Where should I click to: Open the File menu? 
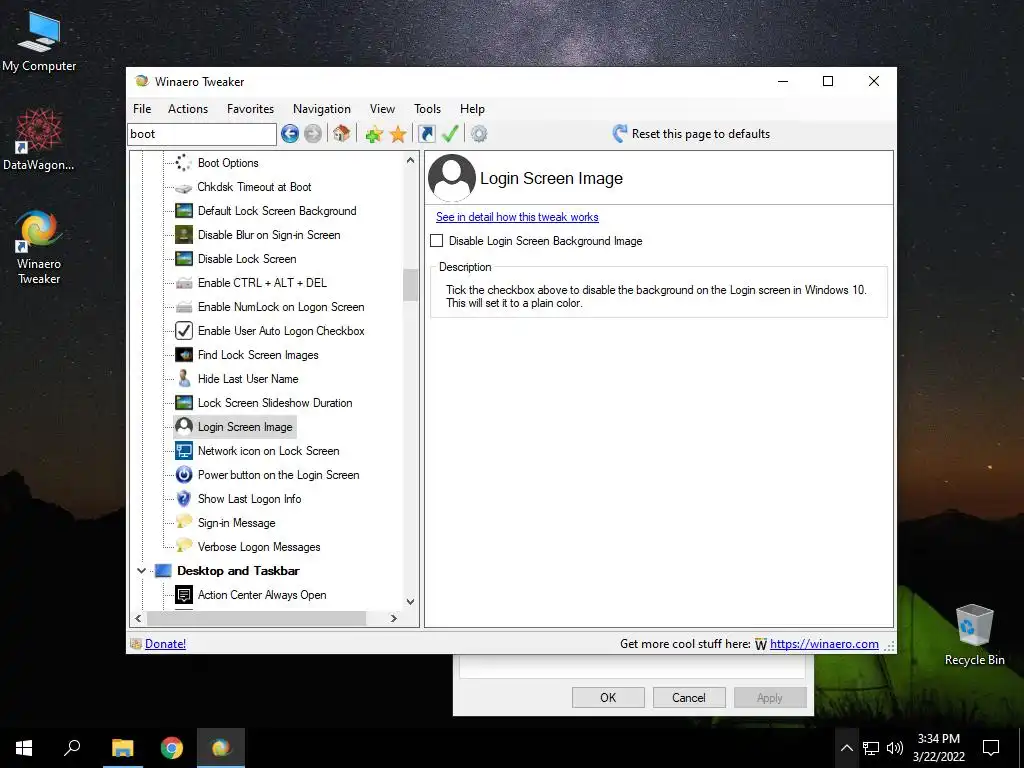point(142,109)
